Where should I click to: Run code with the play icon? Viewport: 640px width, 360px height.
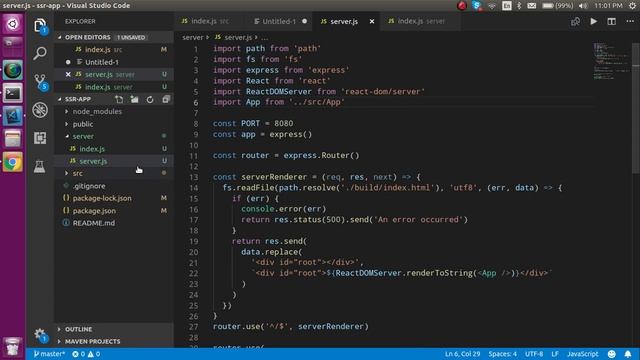(593, 21)
